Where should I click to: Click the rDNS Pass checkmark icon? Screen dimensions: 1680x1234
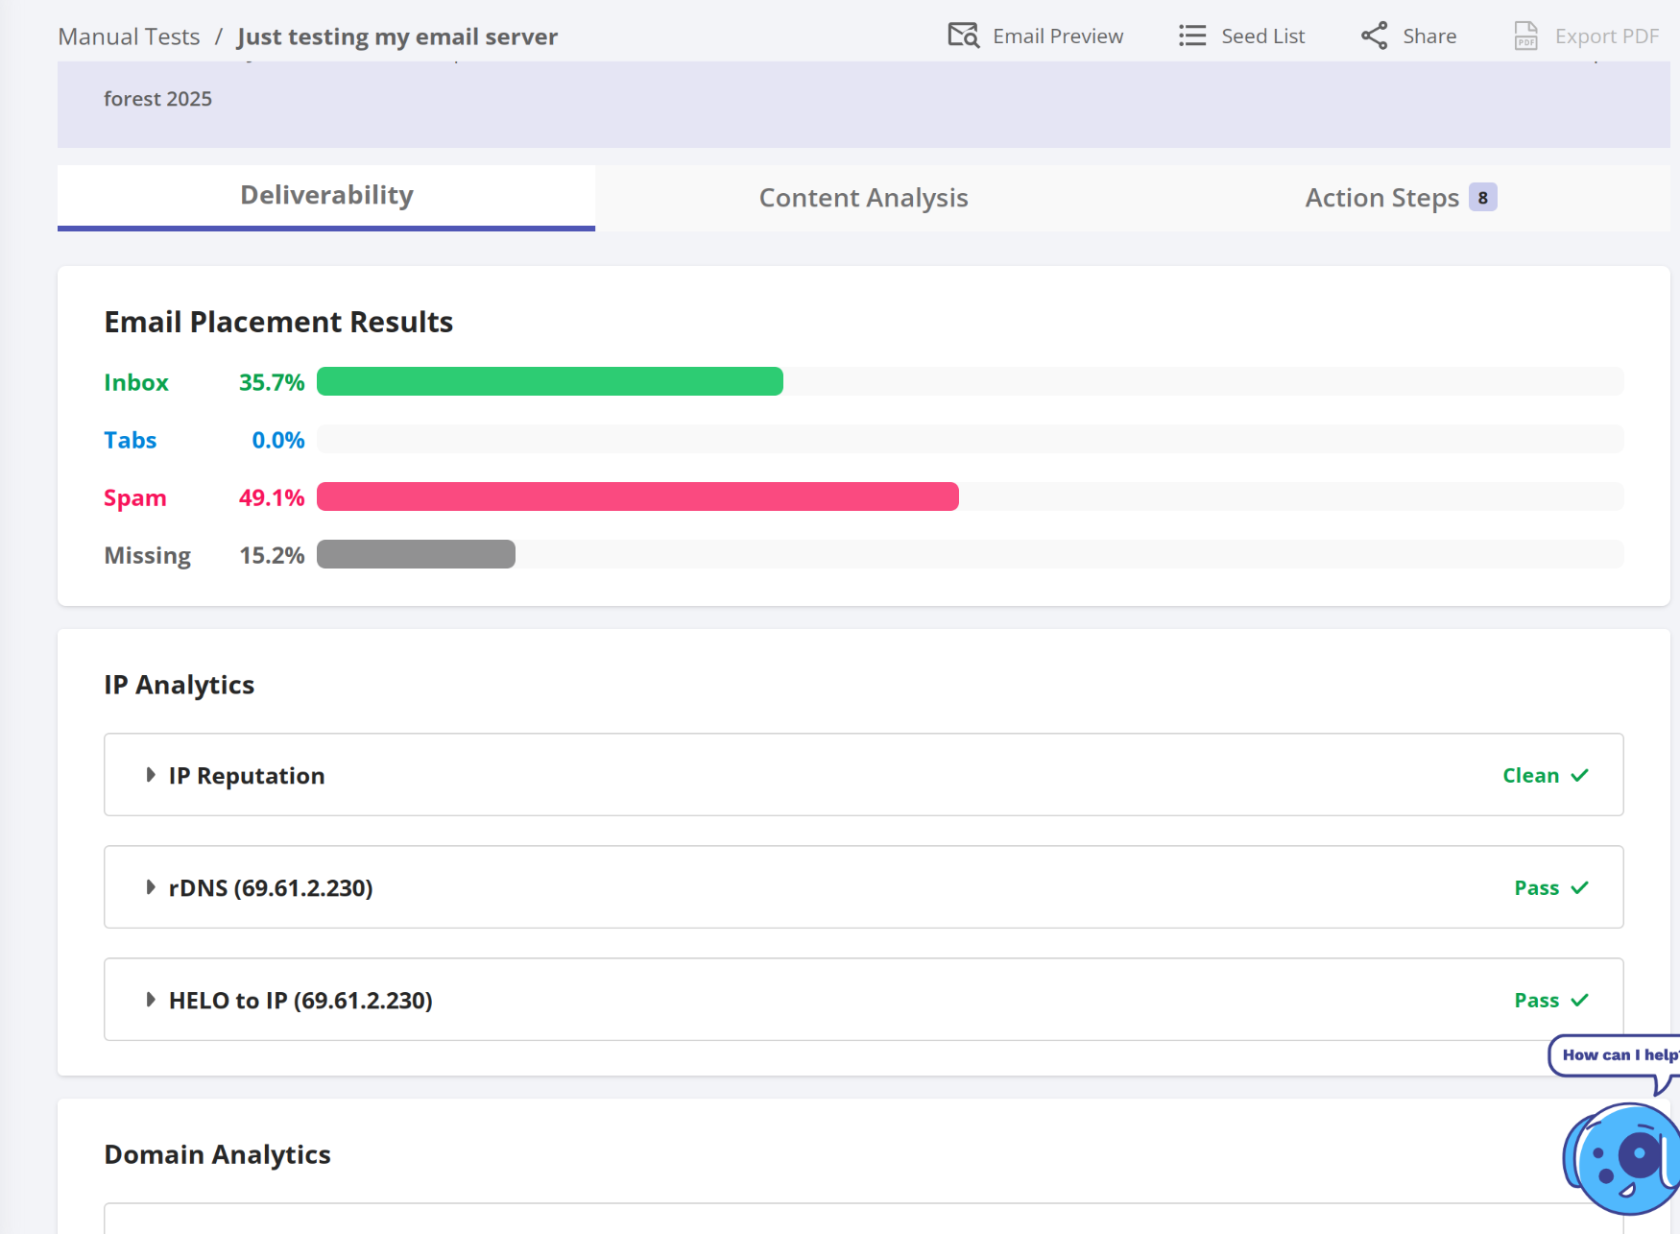[x=1580, y=888]
